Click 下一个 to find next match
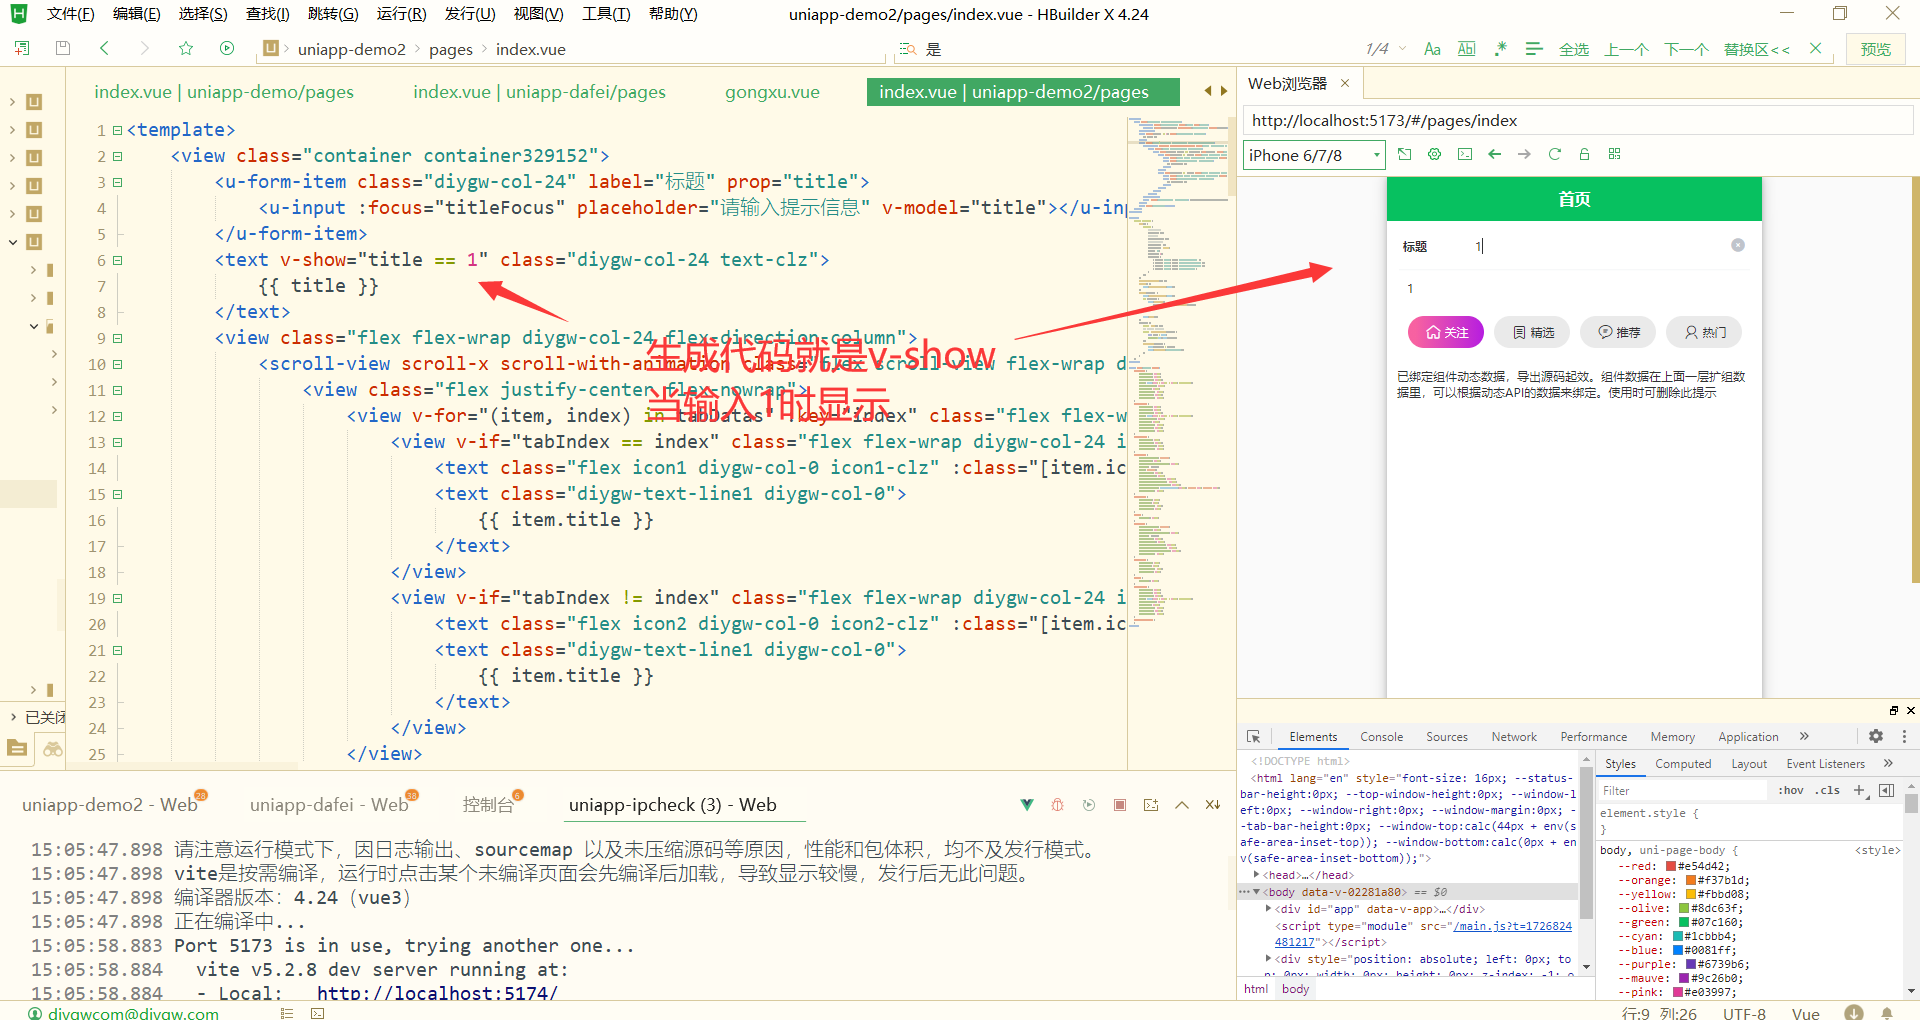The width and height of the screenshot is (1920, 1020). point(1686,49)
